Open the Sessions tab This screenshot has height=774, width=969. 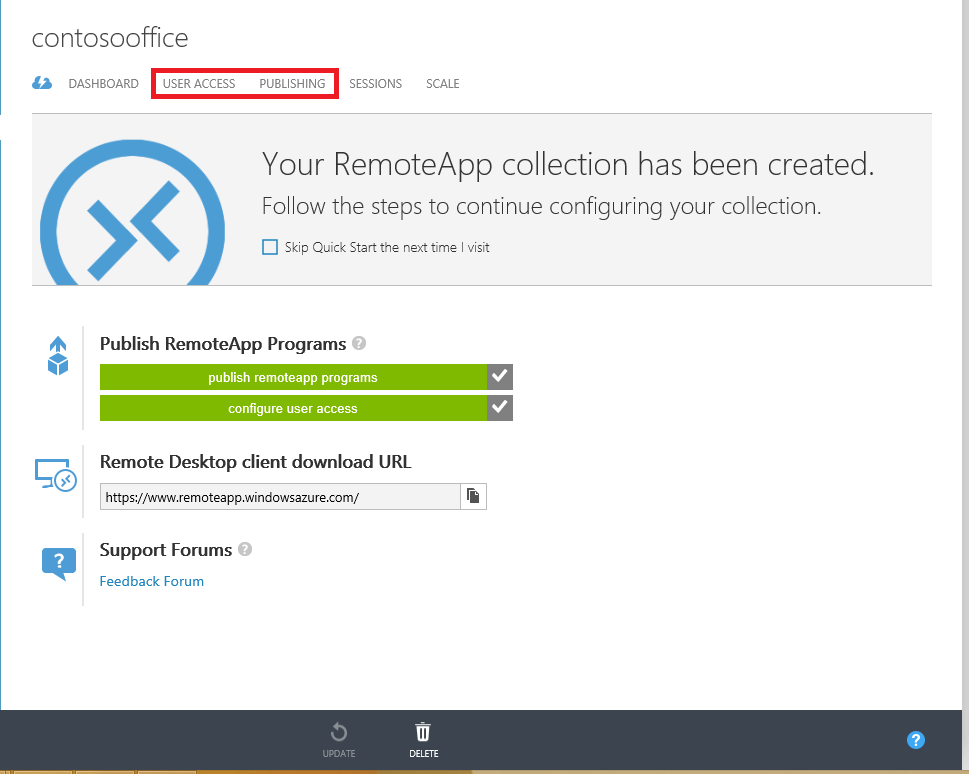click(x=376, y=83)
